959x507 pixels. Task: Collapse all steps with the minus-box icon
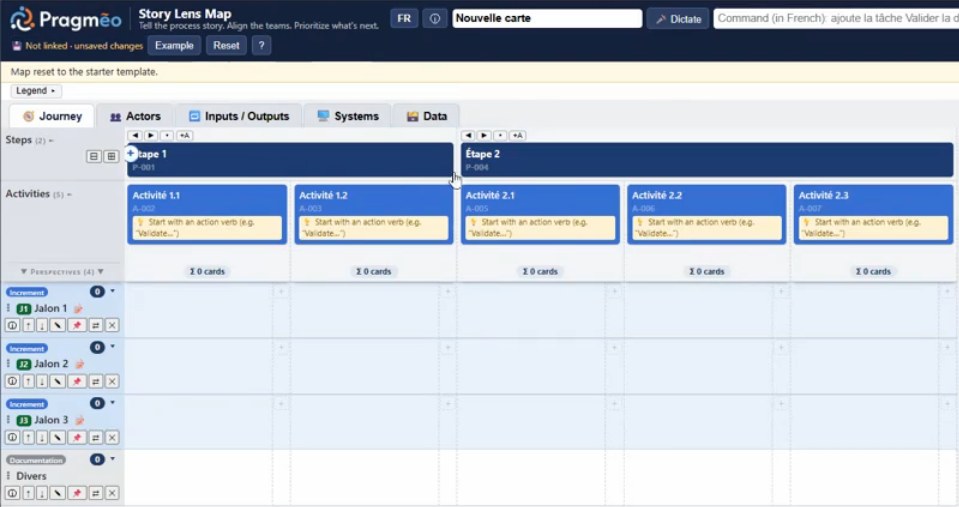(94, 157)
